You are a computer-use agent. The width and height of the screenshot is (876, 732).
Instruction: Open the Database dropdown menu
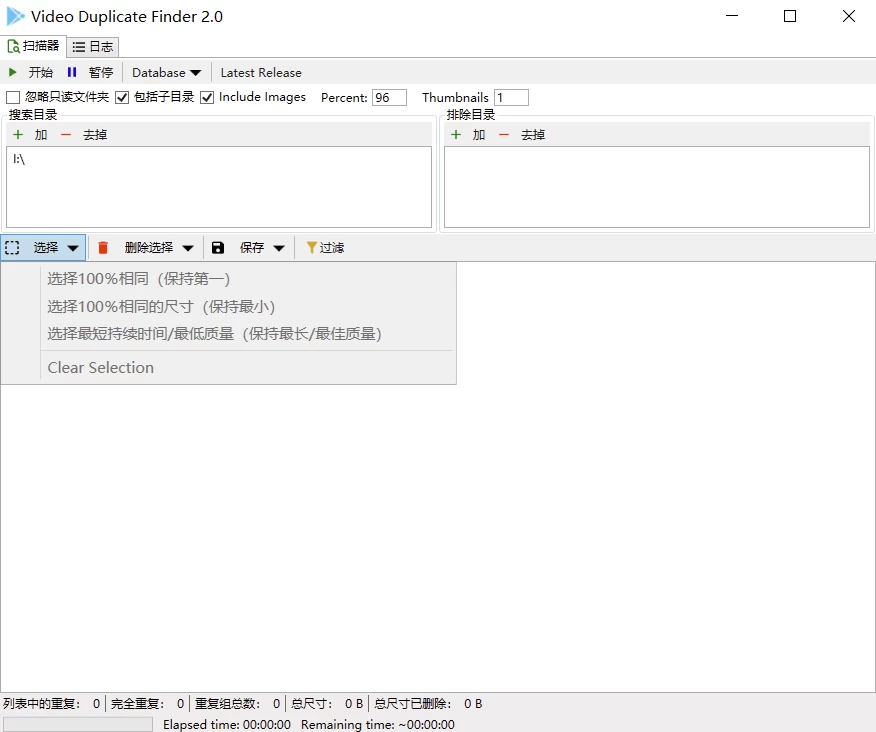tap(166, 72)
